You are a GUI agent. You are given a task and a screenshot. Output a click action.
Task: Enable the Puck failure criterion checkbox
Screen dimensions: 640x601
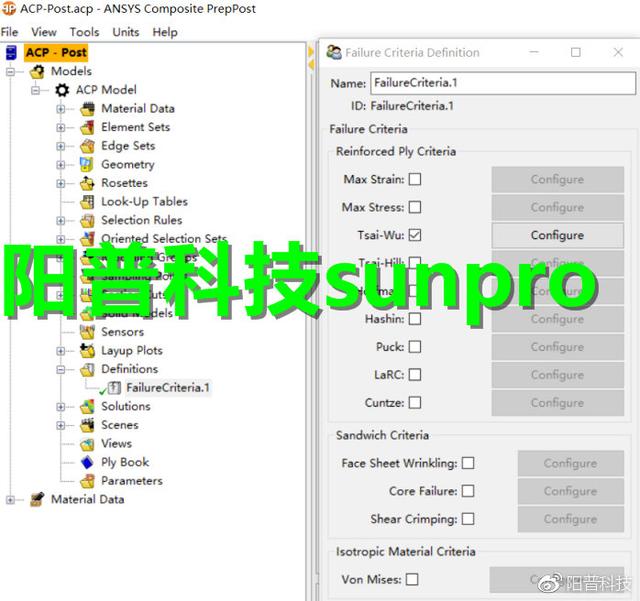tap(415, 347)
